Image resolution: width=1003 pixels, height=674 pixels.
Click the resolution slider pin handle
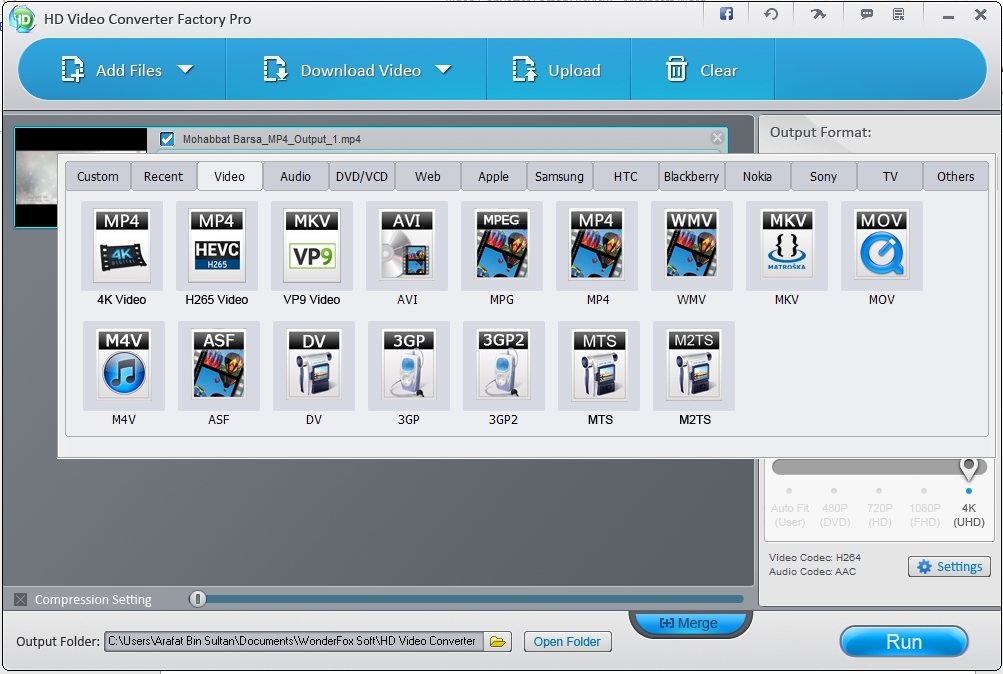969,468
